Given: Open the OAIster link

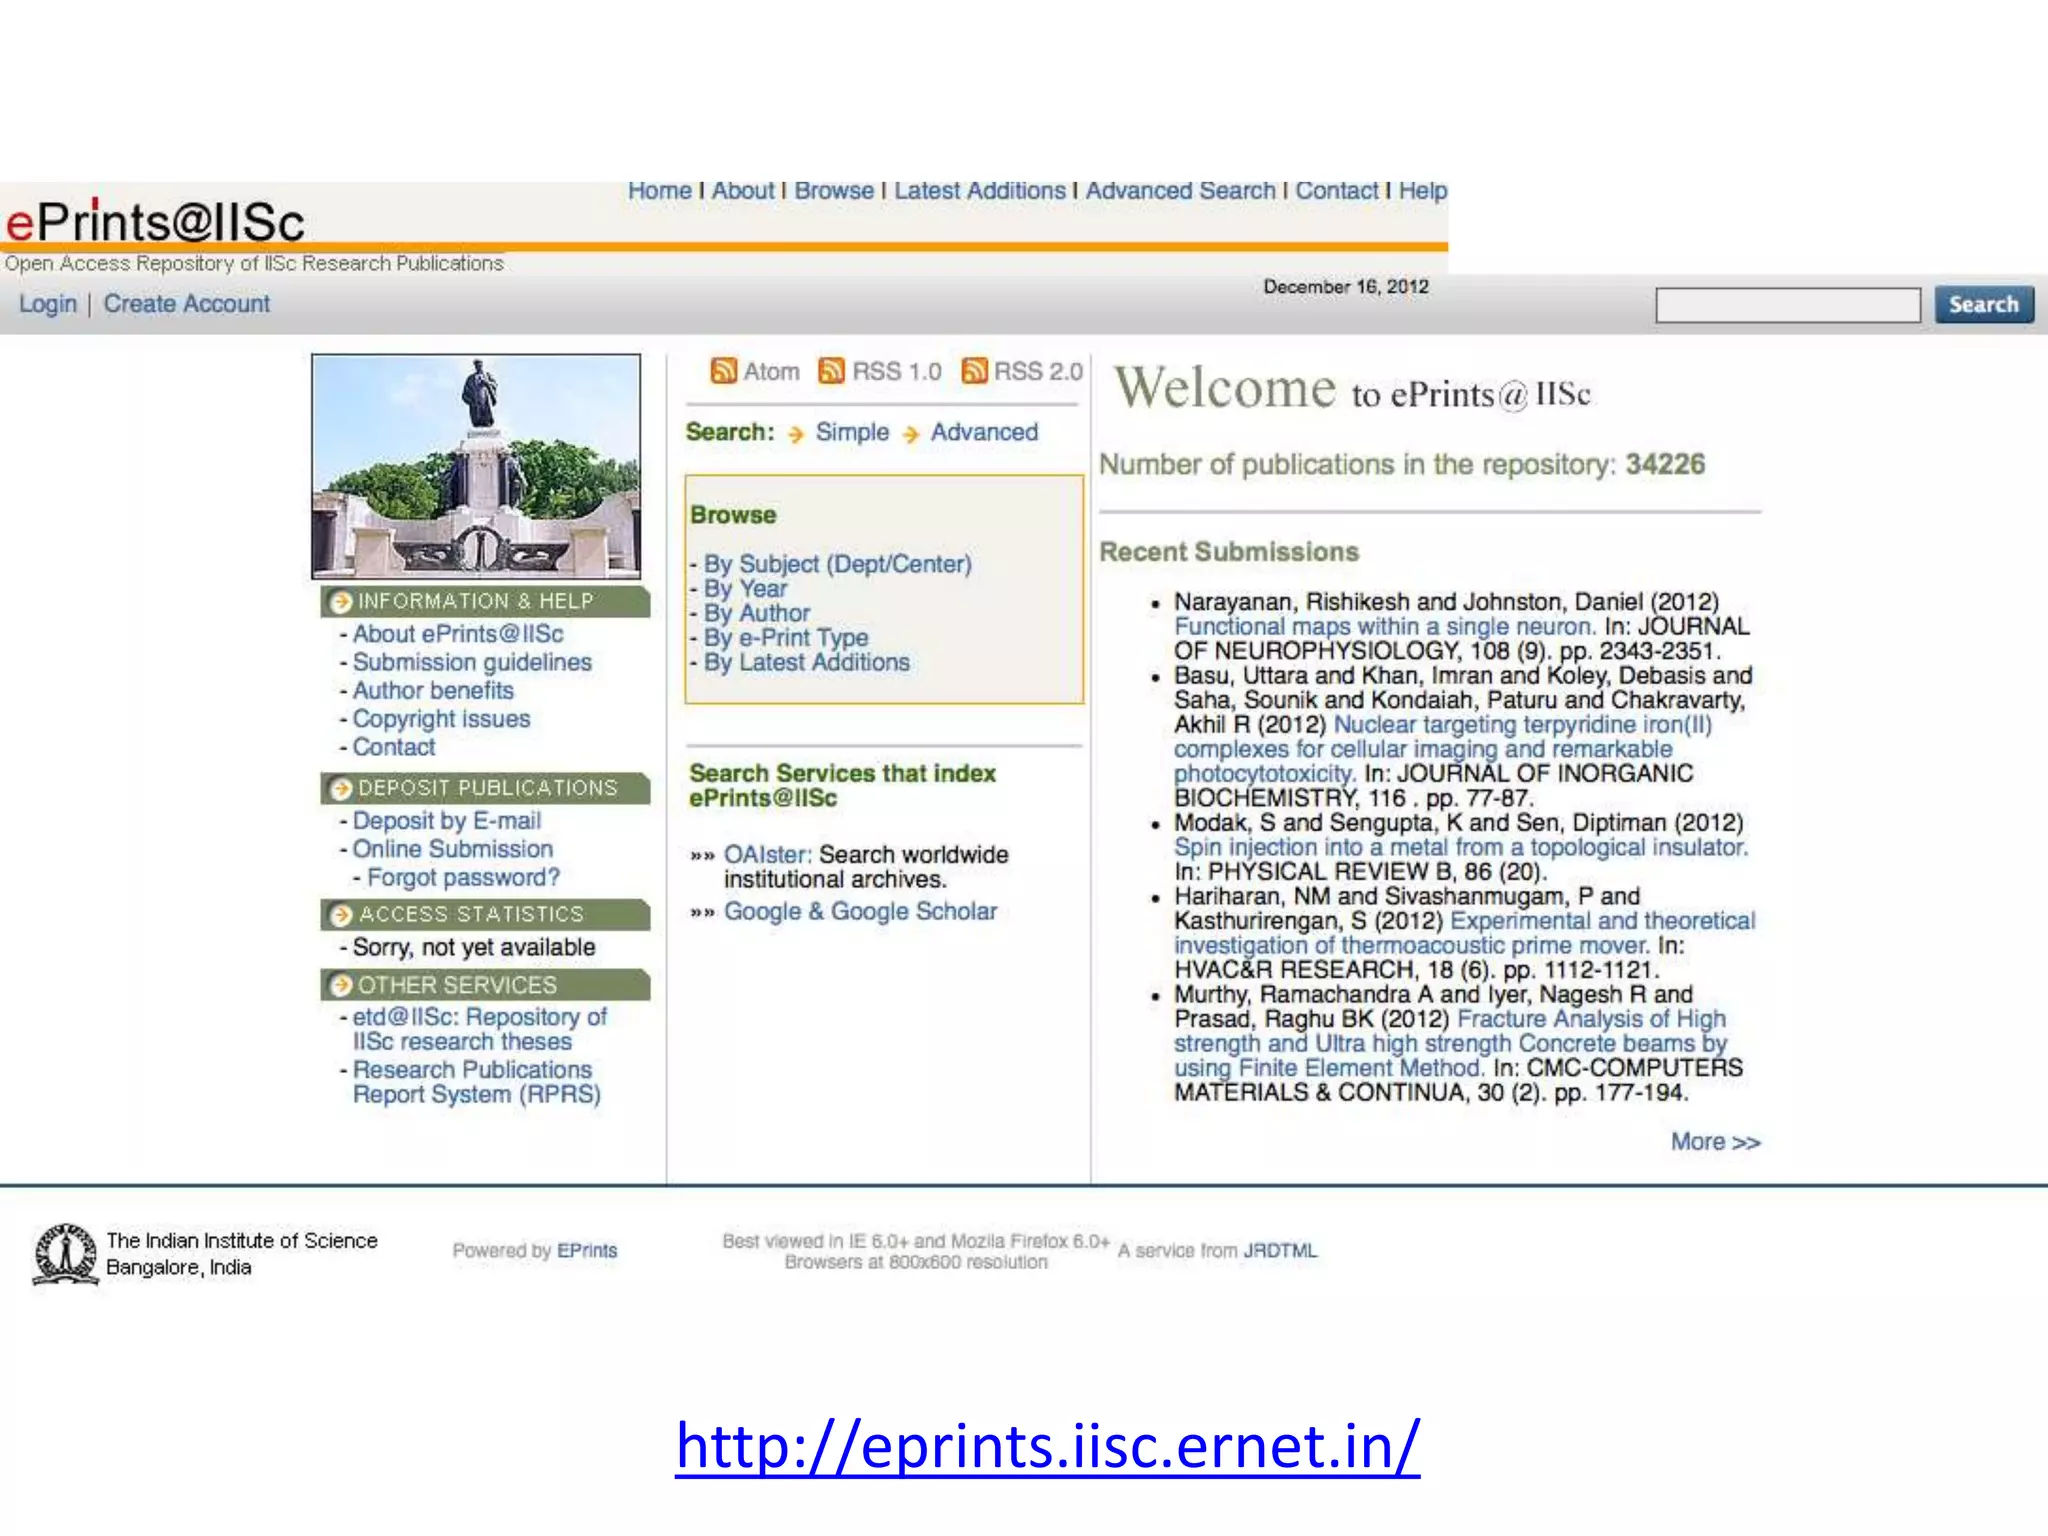Looking at the screenshot, I should [x=767, y=855].
